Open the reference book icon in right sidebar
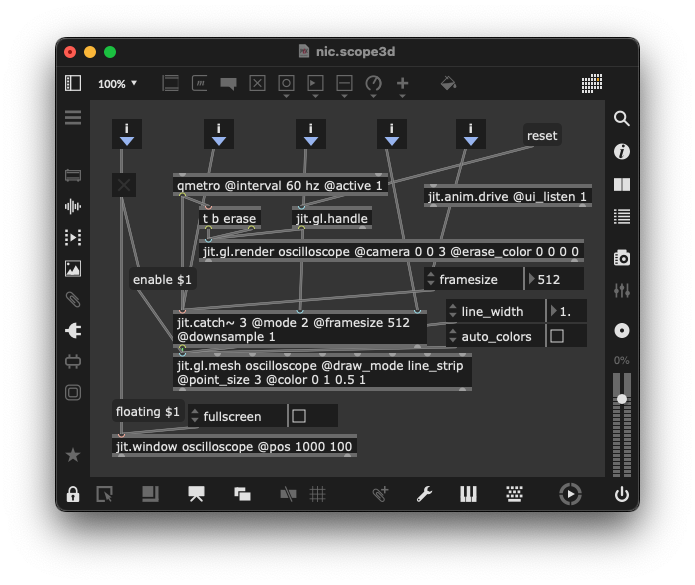This screenshot has width=695, height=585. pyautogui.click(x=621, y=185)
